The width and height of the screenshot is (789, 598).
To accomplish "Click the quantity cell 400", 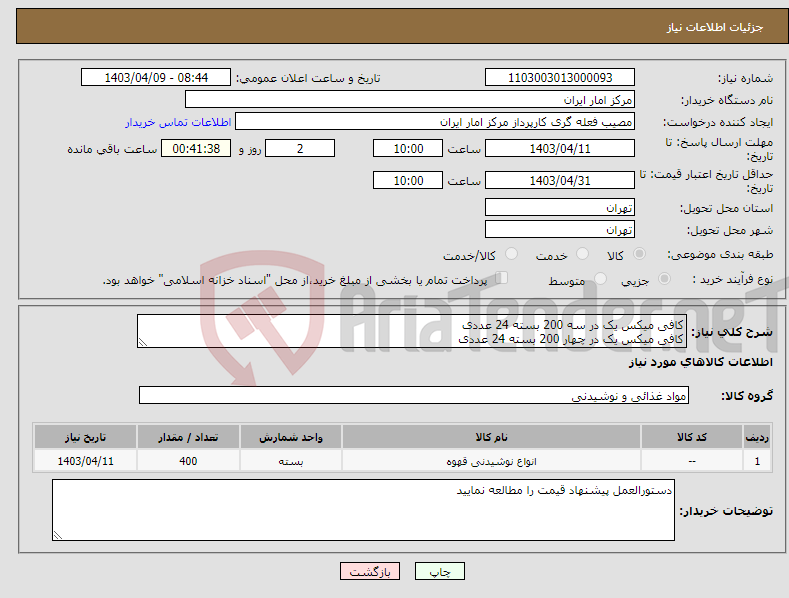I will pyautogui.click(x=188, y=461).
